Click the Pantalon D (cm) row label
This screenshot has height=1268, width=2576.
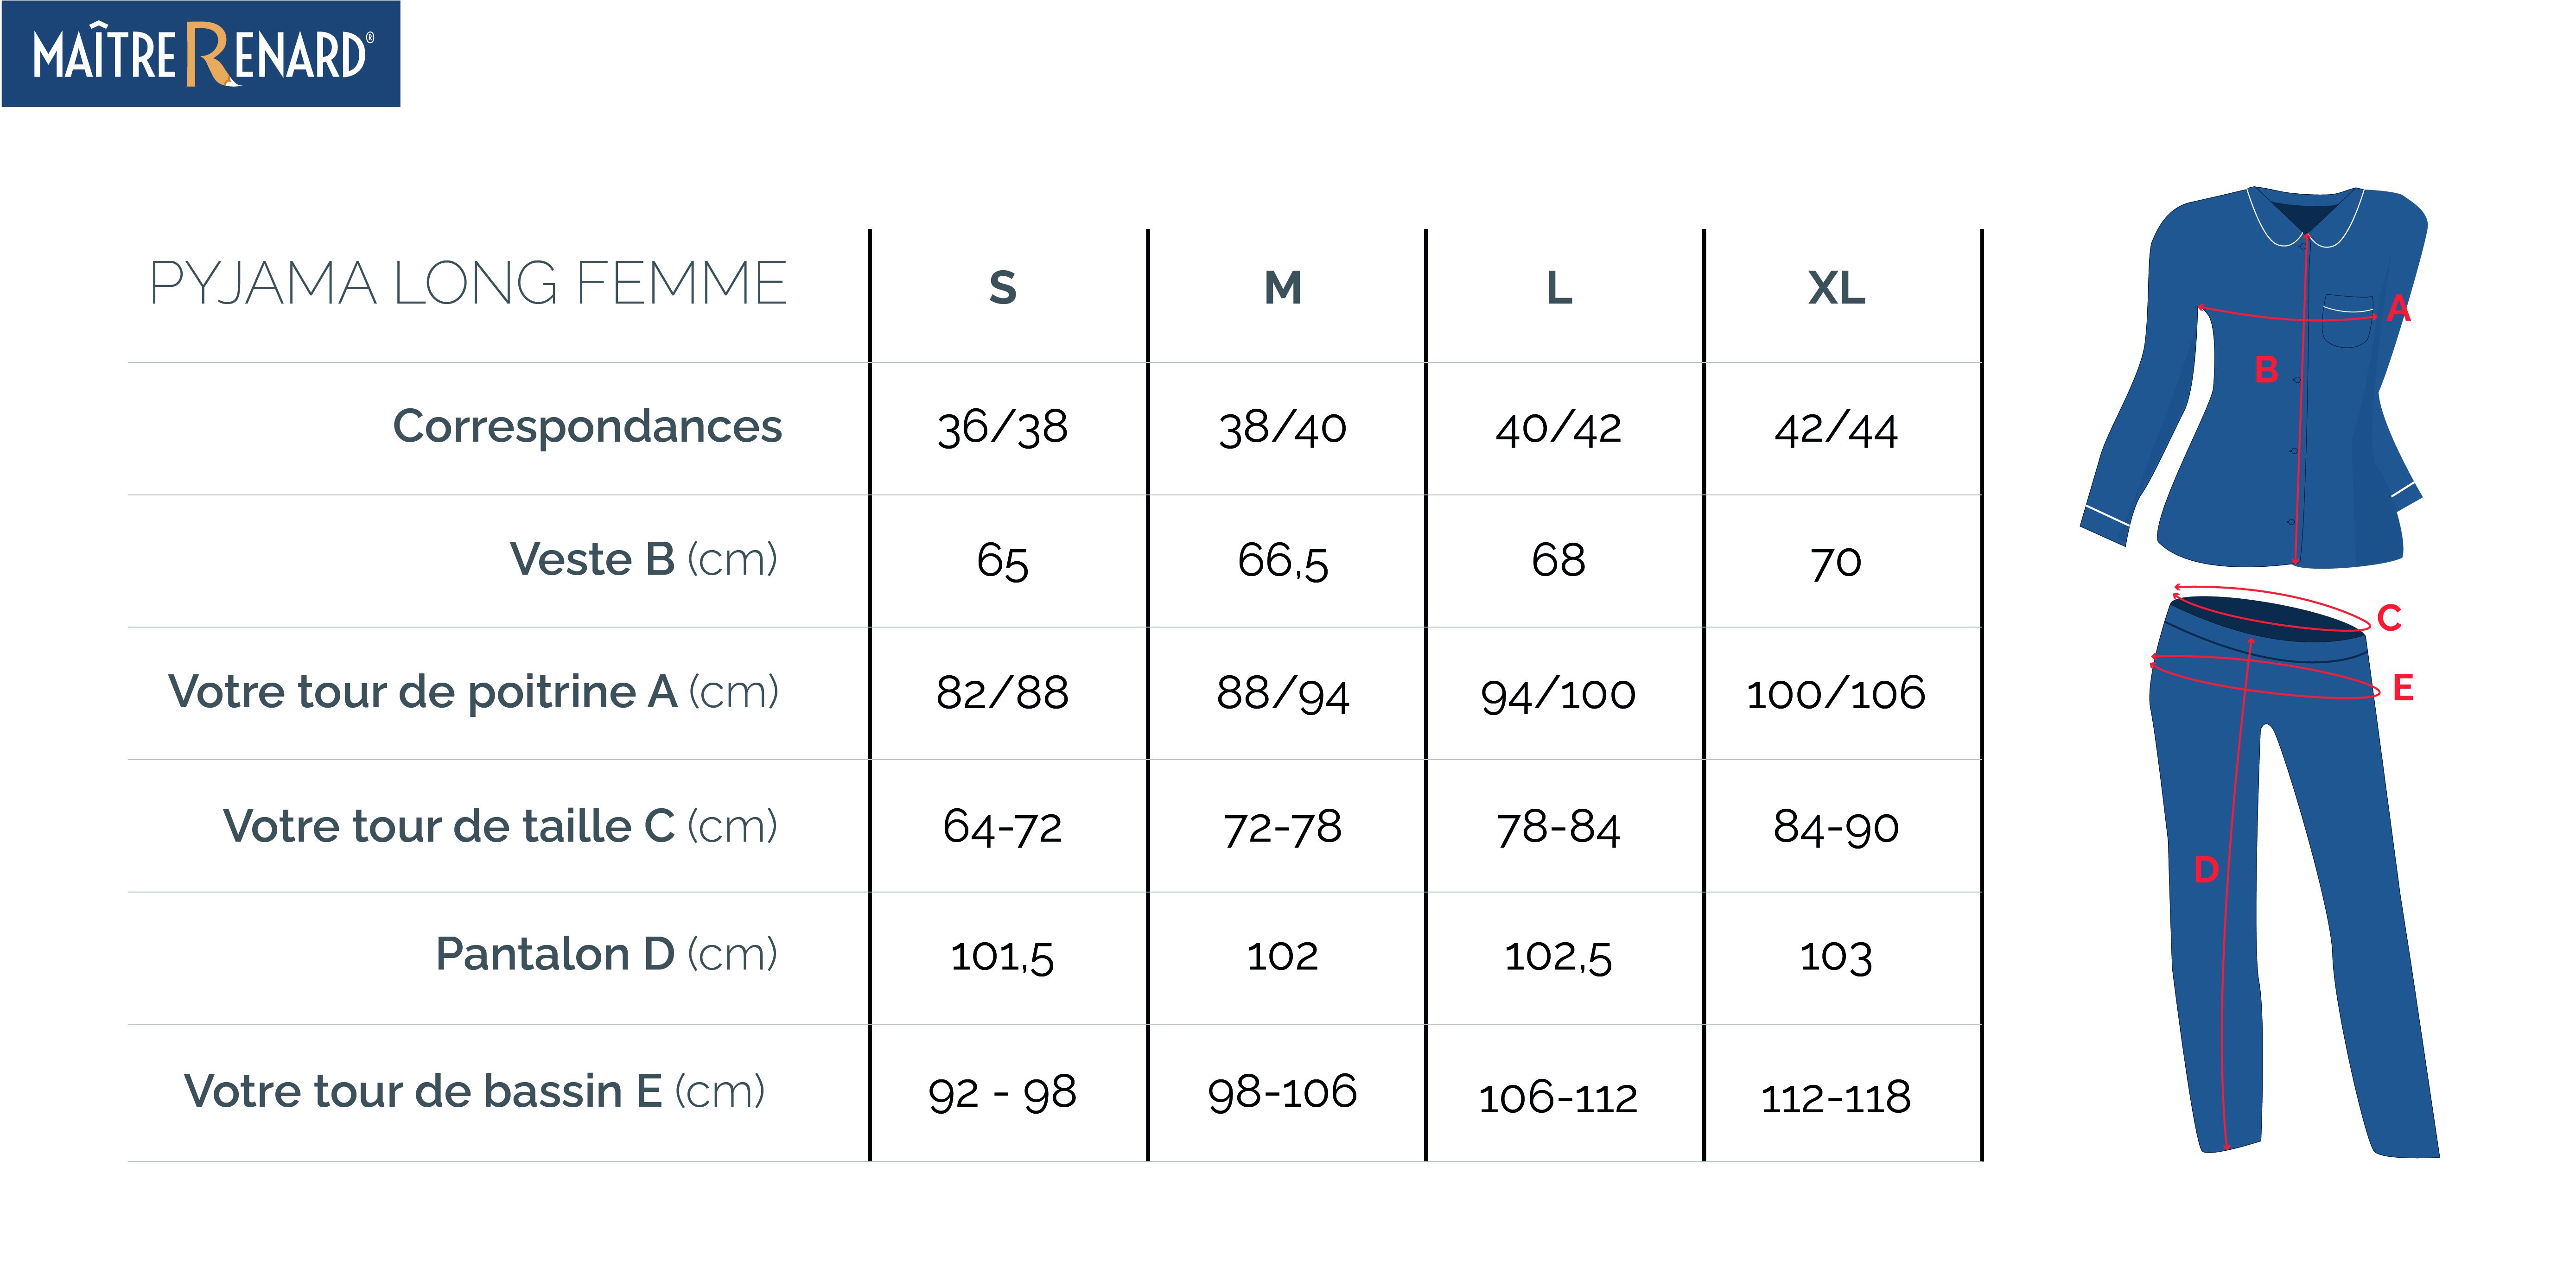tap(607, 954)
